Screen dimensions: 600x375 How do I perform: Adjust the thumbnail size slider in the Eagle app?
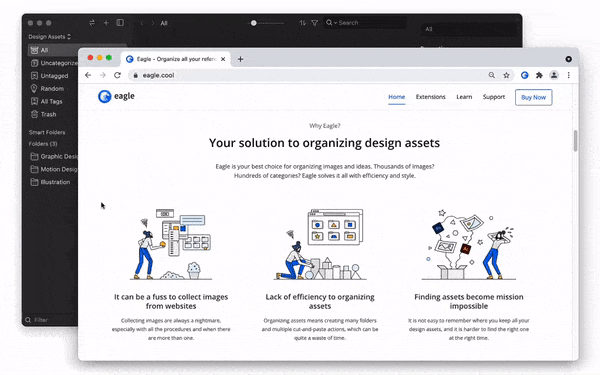pos(254,23)
